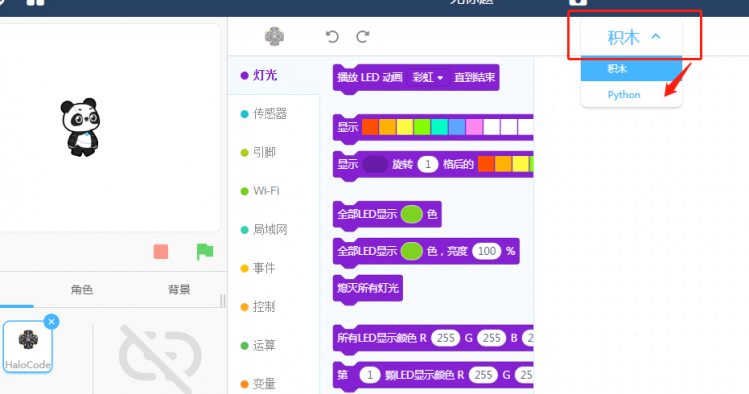Image resolution: width=749 pixels, height=394 pixels.
Task: Click the red stop button
Action: pos(161,251)
